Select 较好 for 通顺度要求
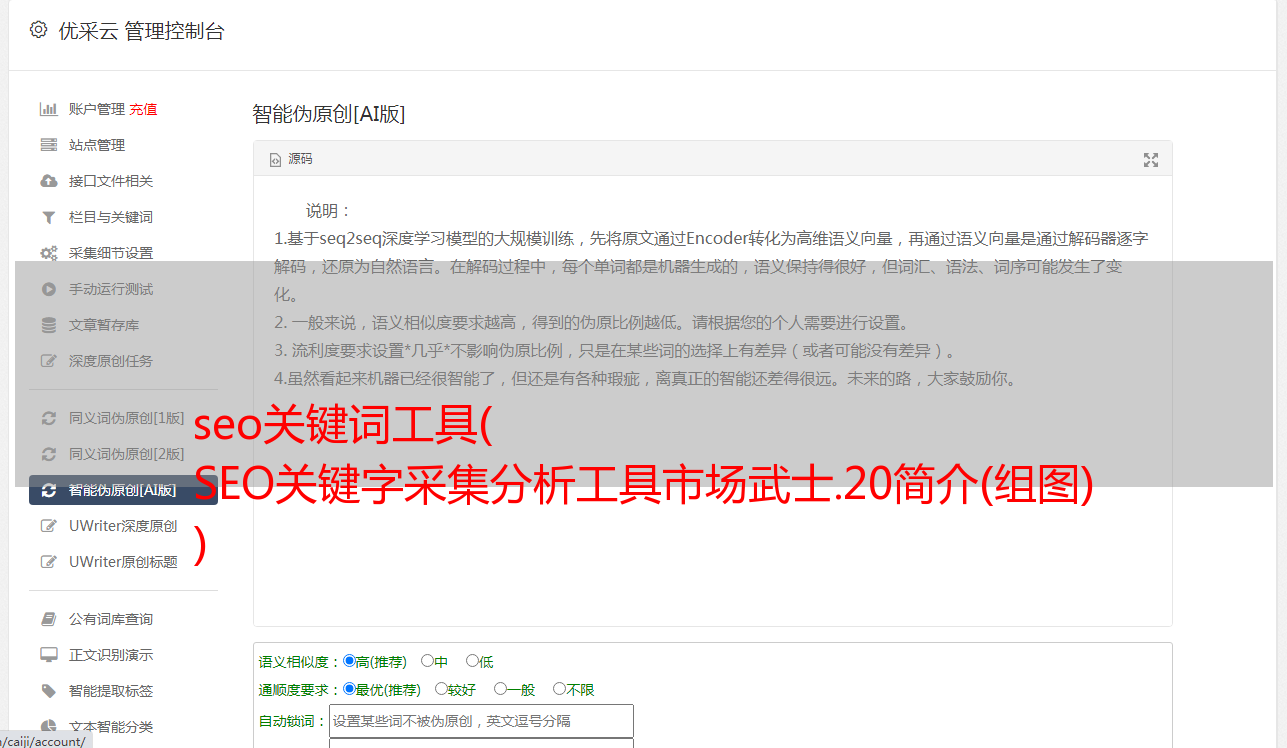1287x748 pixels. [x=441, y=689]
